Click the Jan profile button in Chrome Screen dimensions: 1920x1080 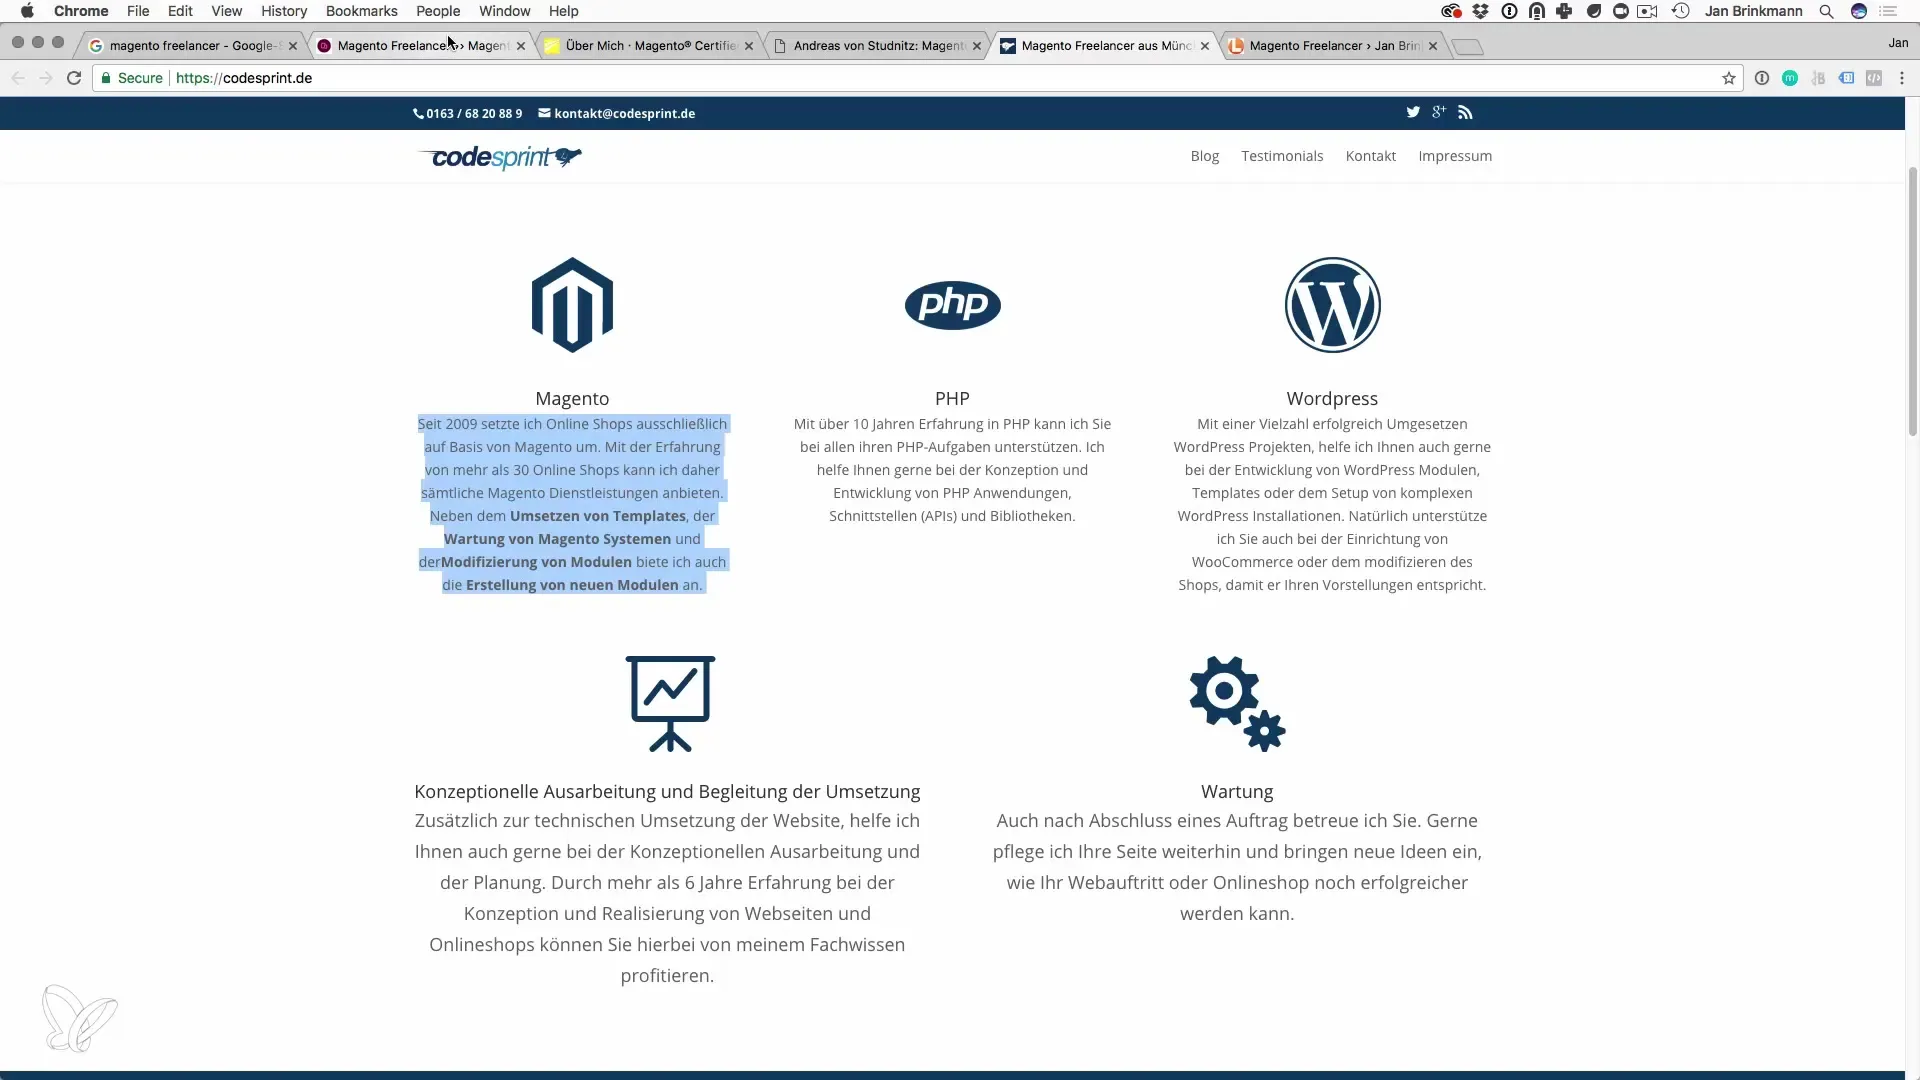(x=1897, y=43)
